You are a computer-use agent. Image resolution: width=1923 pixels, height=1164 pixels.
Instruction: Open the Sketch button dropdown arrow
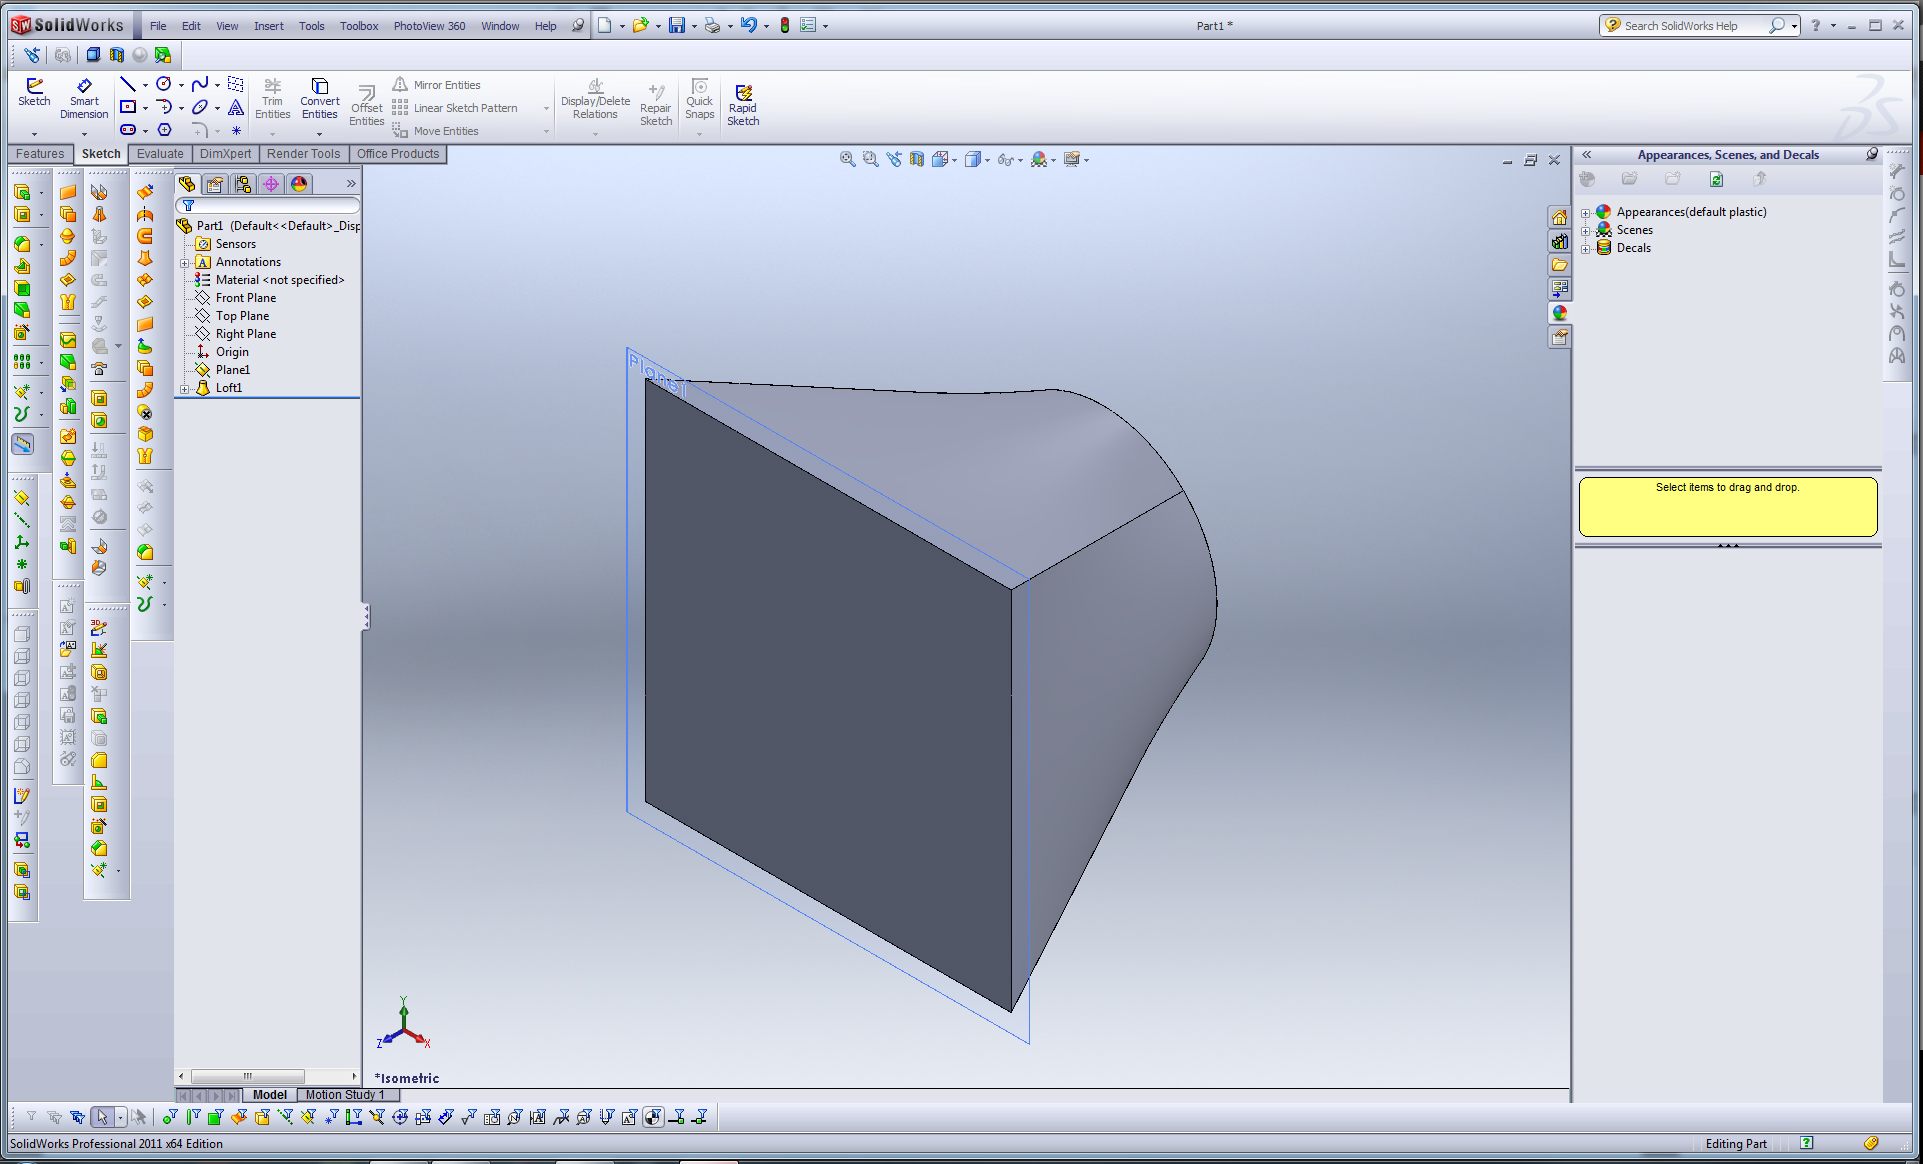[x=34, y=133]
